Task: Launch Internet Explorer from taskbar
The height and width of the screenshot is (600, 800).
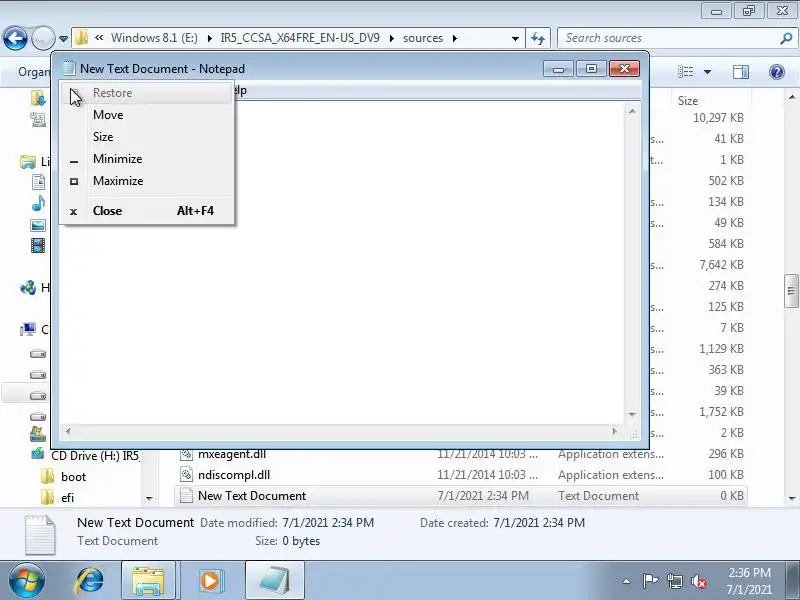Action: click(x=90, y=581)
